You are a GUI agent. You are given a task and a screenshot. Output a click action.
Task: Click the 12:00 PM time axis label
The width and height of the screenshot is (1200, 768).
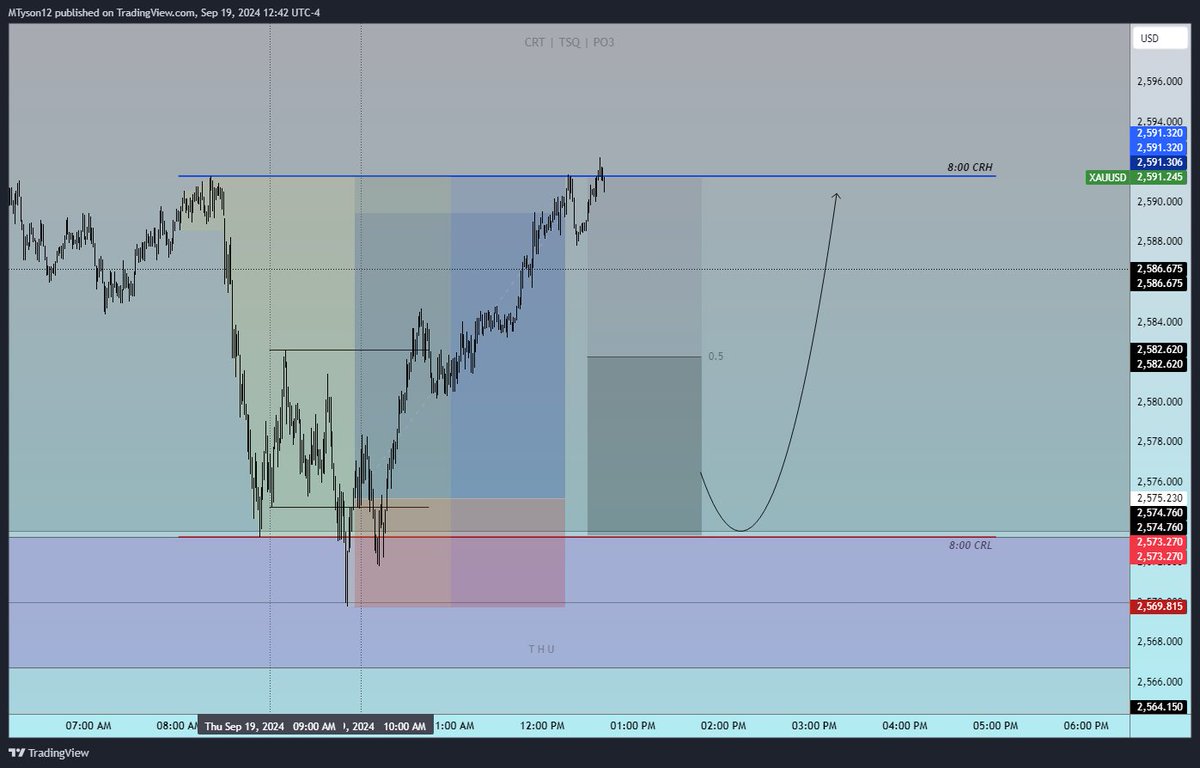(x=542, y=727)
